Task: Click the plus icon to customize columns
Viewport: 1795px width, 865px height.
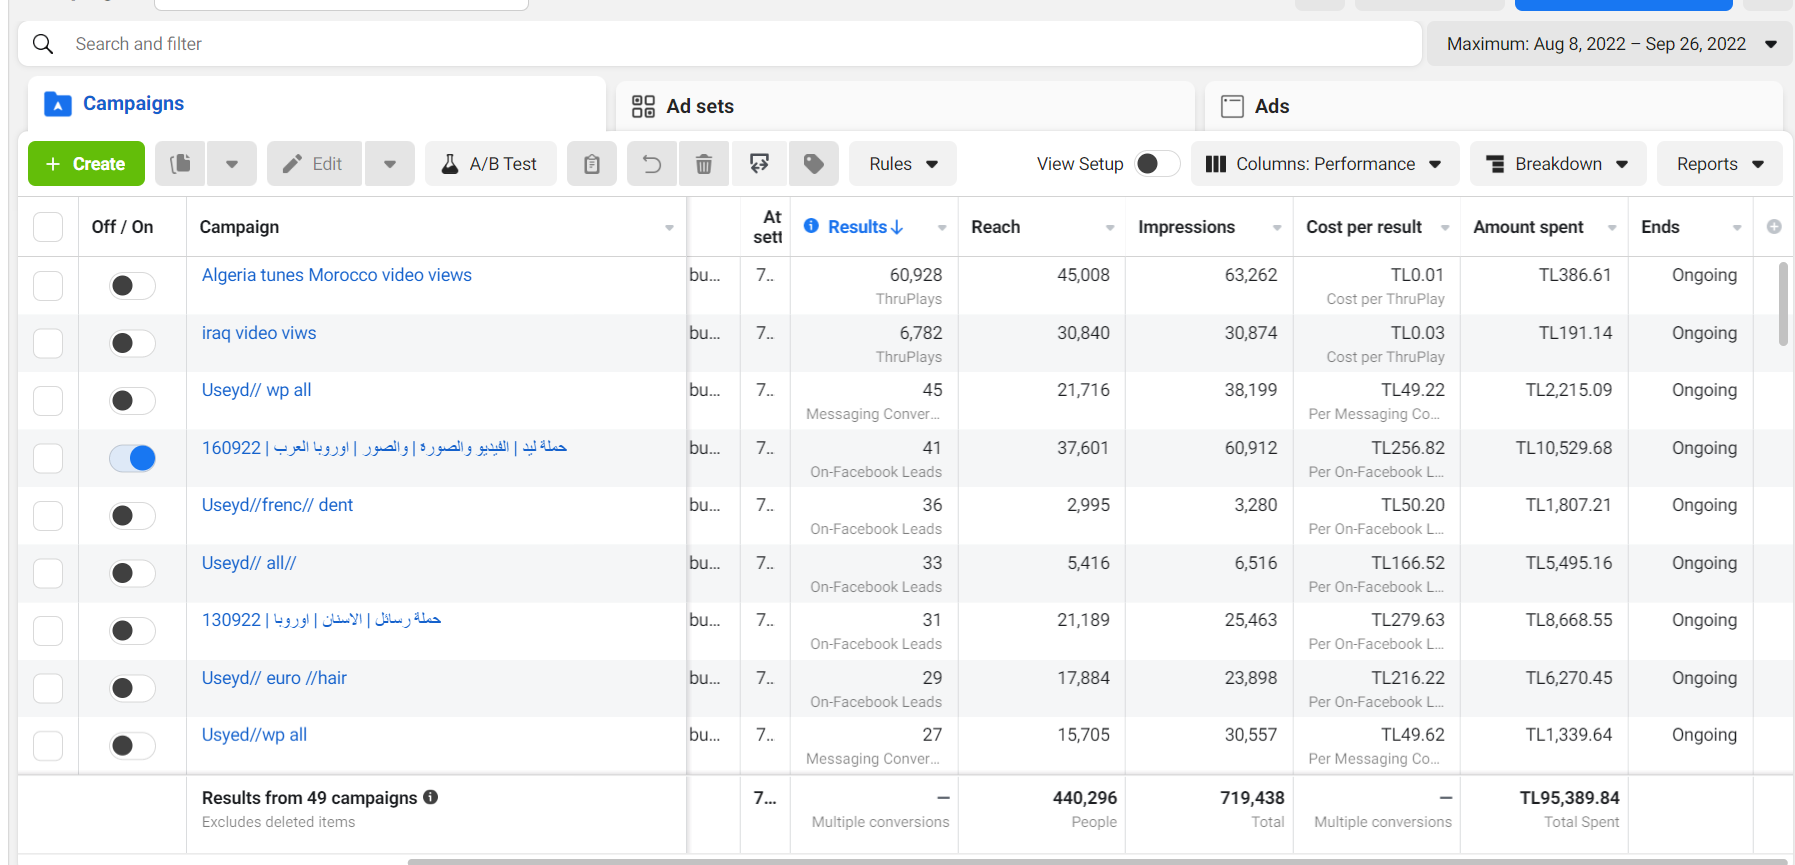Action: (x=1773, y=227)
